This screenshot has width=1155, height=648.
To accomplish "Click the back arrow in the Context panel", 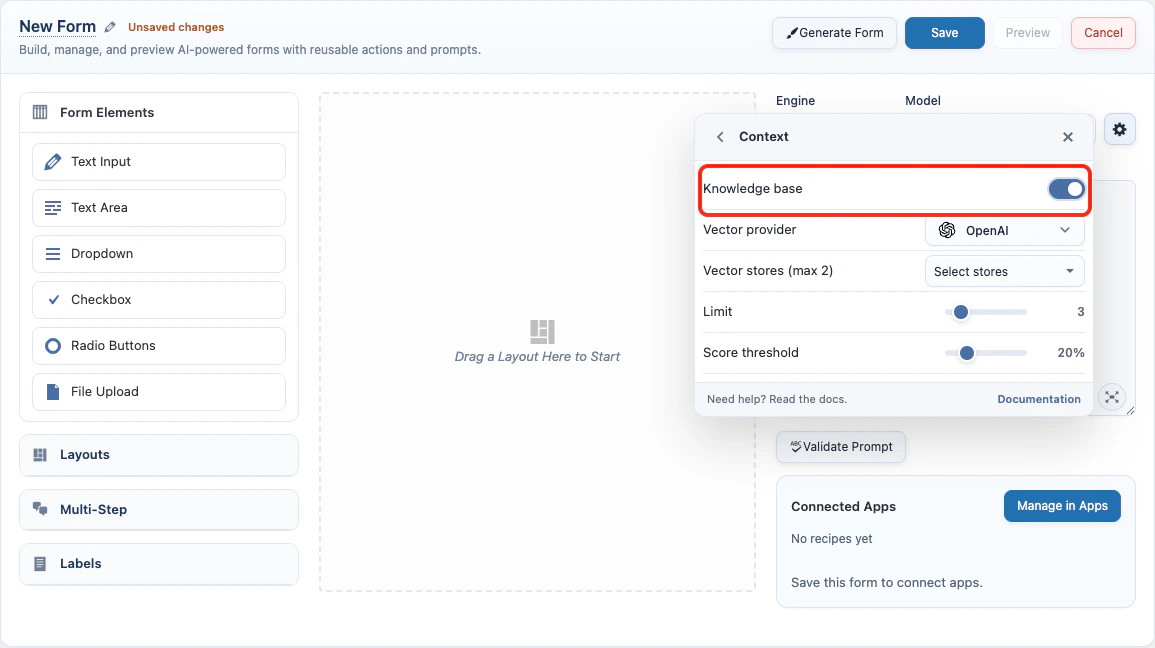I will click(x=720, y=136).
